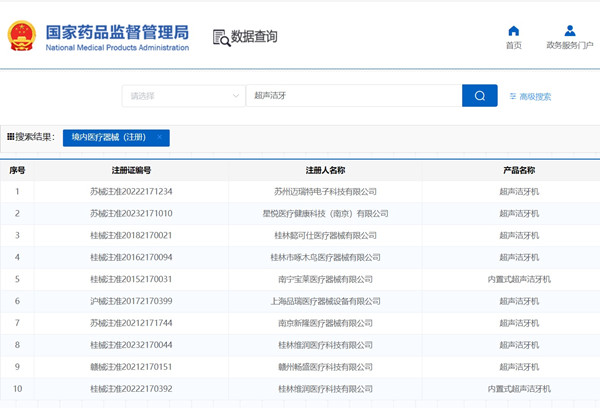Remove the 境内医疗器械 (注册) filter tag
Viewport: 600px width, 408px height.
pos(160,137)
